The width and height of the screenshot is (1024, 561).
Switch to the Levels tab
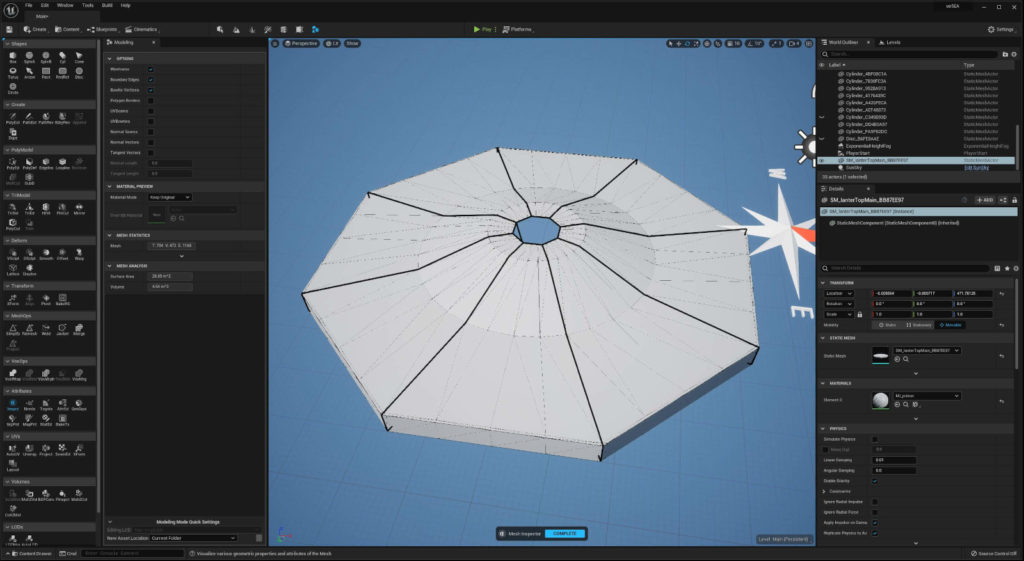pos(890,42)
